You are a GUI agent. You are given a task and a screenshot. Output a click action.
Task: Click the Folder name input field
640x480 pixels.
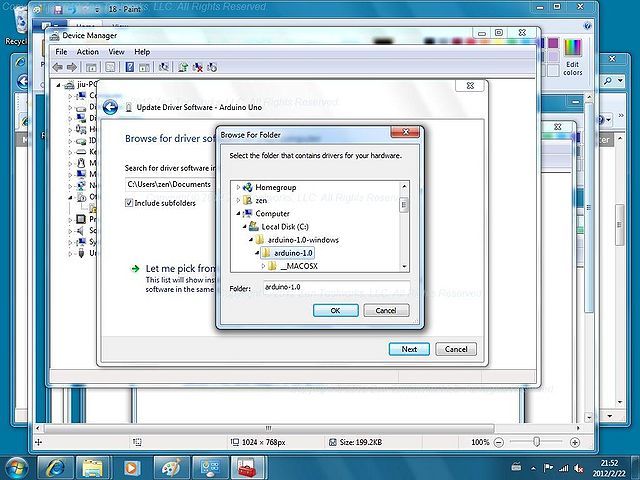336,287
